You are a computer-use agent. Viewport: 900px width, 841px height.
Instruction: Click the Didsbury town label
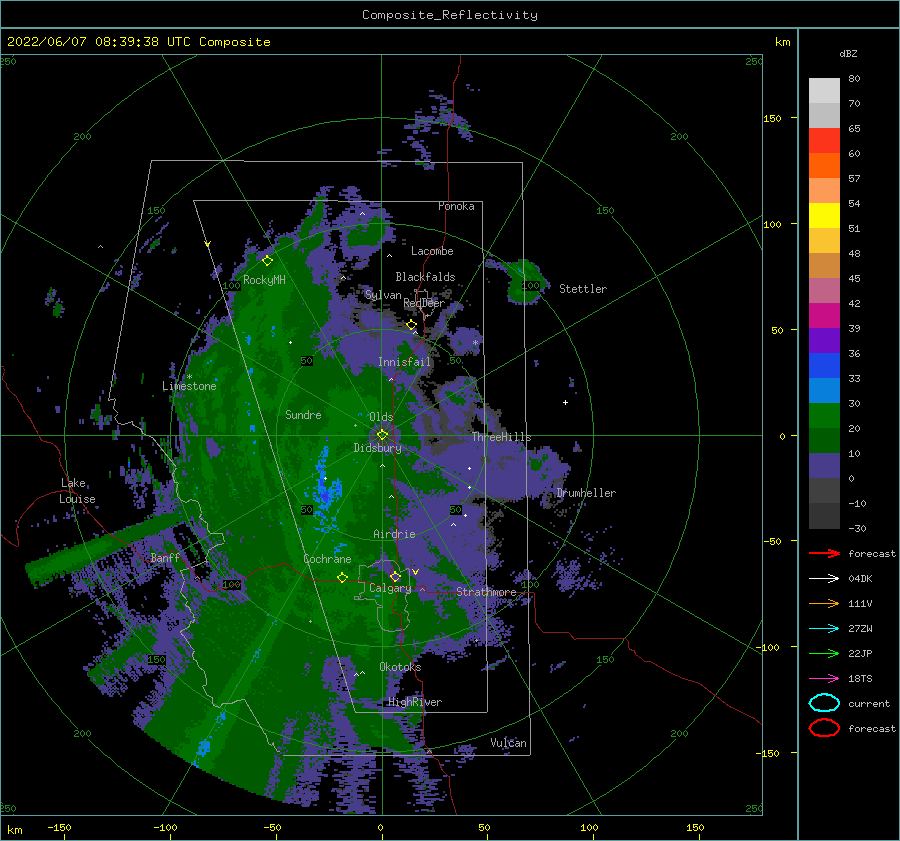[x=378, y=448]
